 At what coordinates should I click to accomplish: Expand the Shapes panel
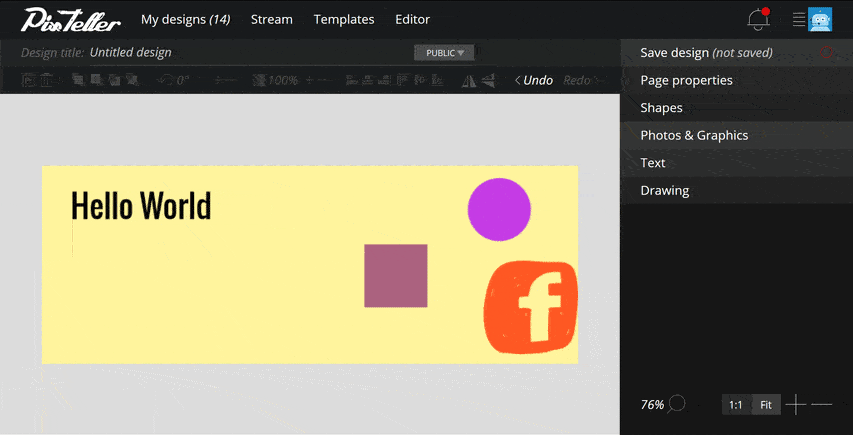pyautogui.click(x=737, y=108)
